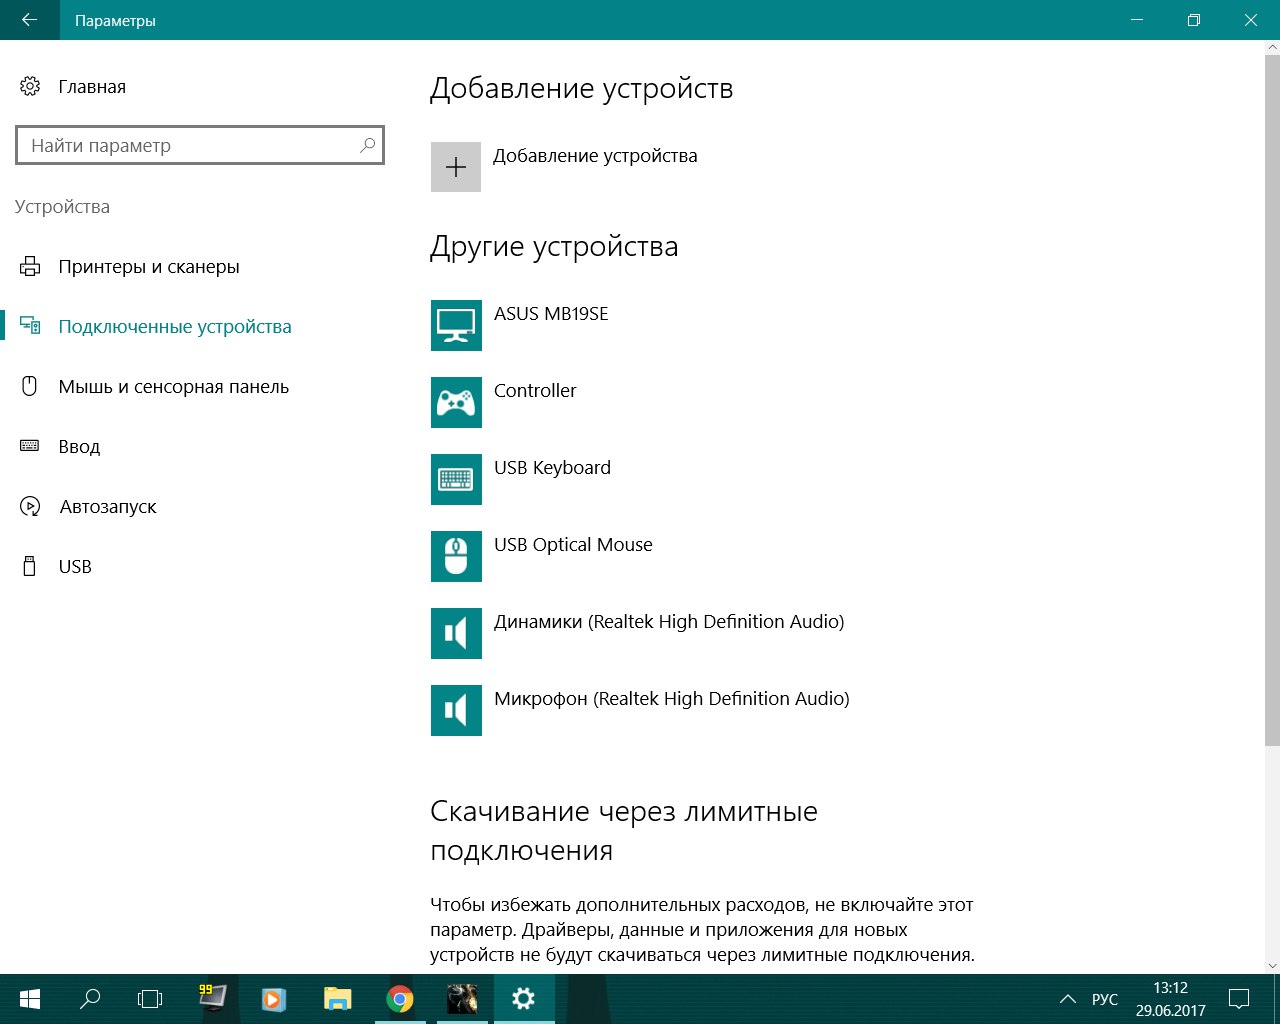Open Chrome from the taskbar
Screen dimensions: 1280x1024
(400, 999)
